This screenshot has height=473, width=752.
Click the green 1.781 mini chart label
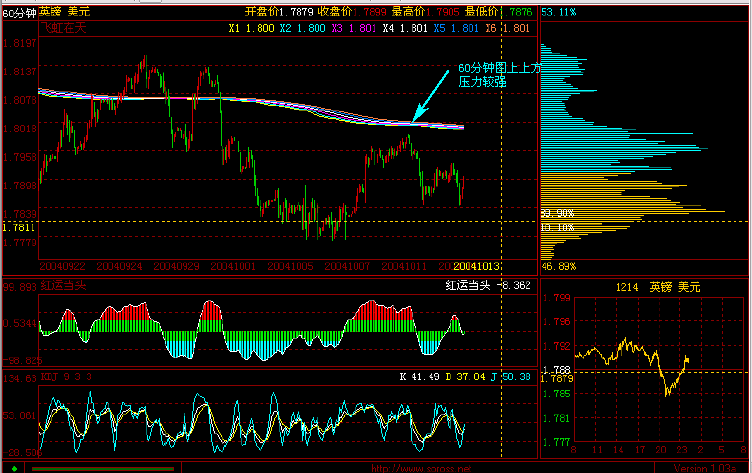(x=557, y=418)
